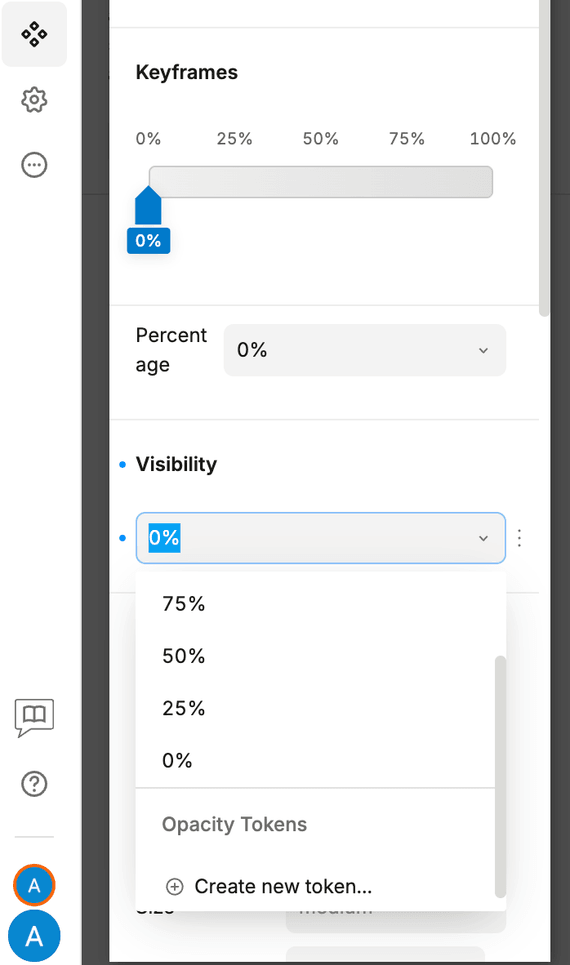Open the question mark help icon
The width and height of the screenshot is (570, 965).
click(x=34, y=784)
